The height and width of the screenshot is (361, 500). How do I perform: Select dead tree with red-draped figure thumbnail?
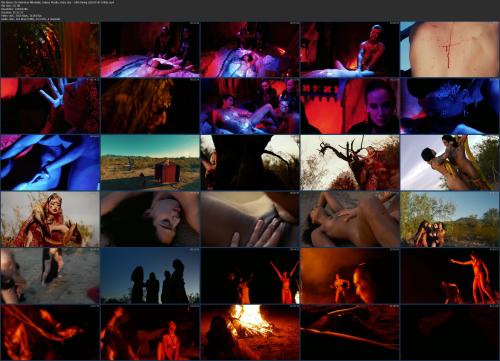click(350, 163)
